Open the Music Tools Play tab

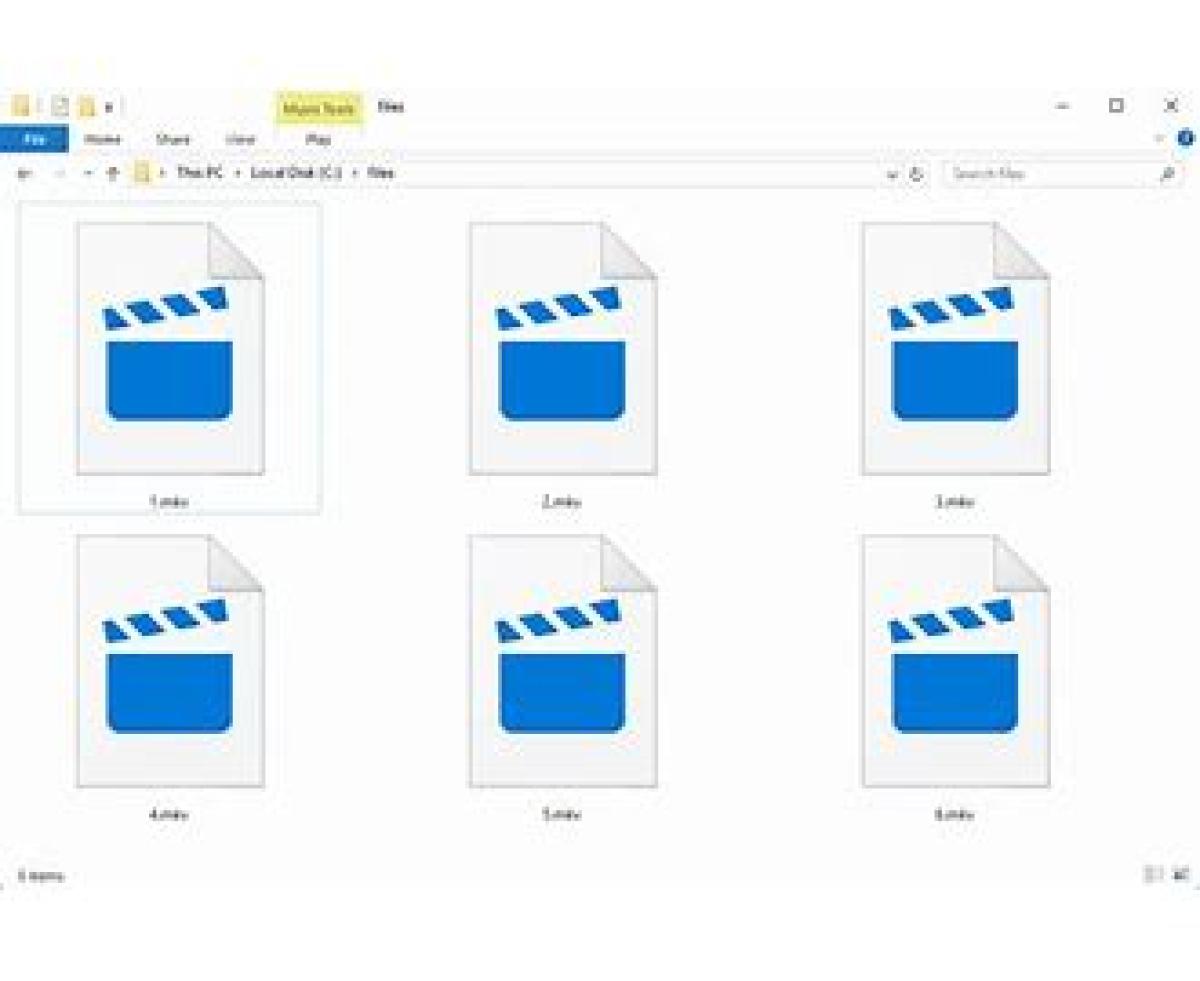point(318,139)
